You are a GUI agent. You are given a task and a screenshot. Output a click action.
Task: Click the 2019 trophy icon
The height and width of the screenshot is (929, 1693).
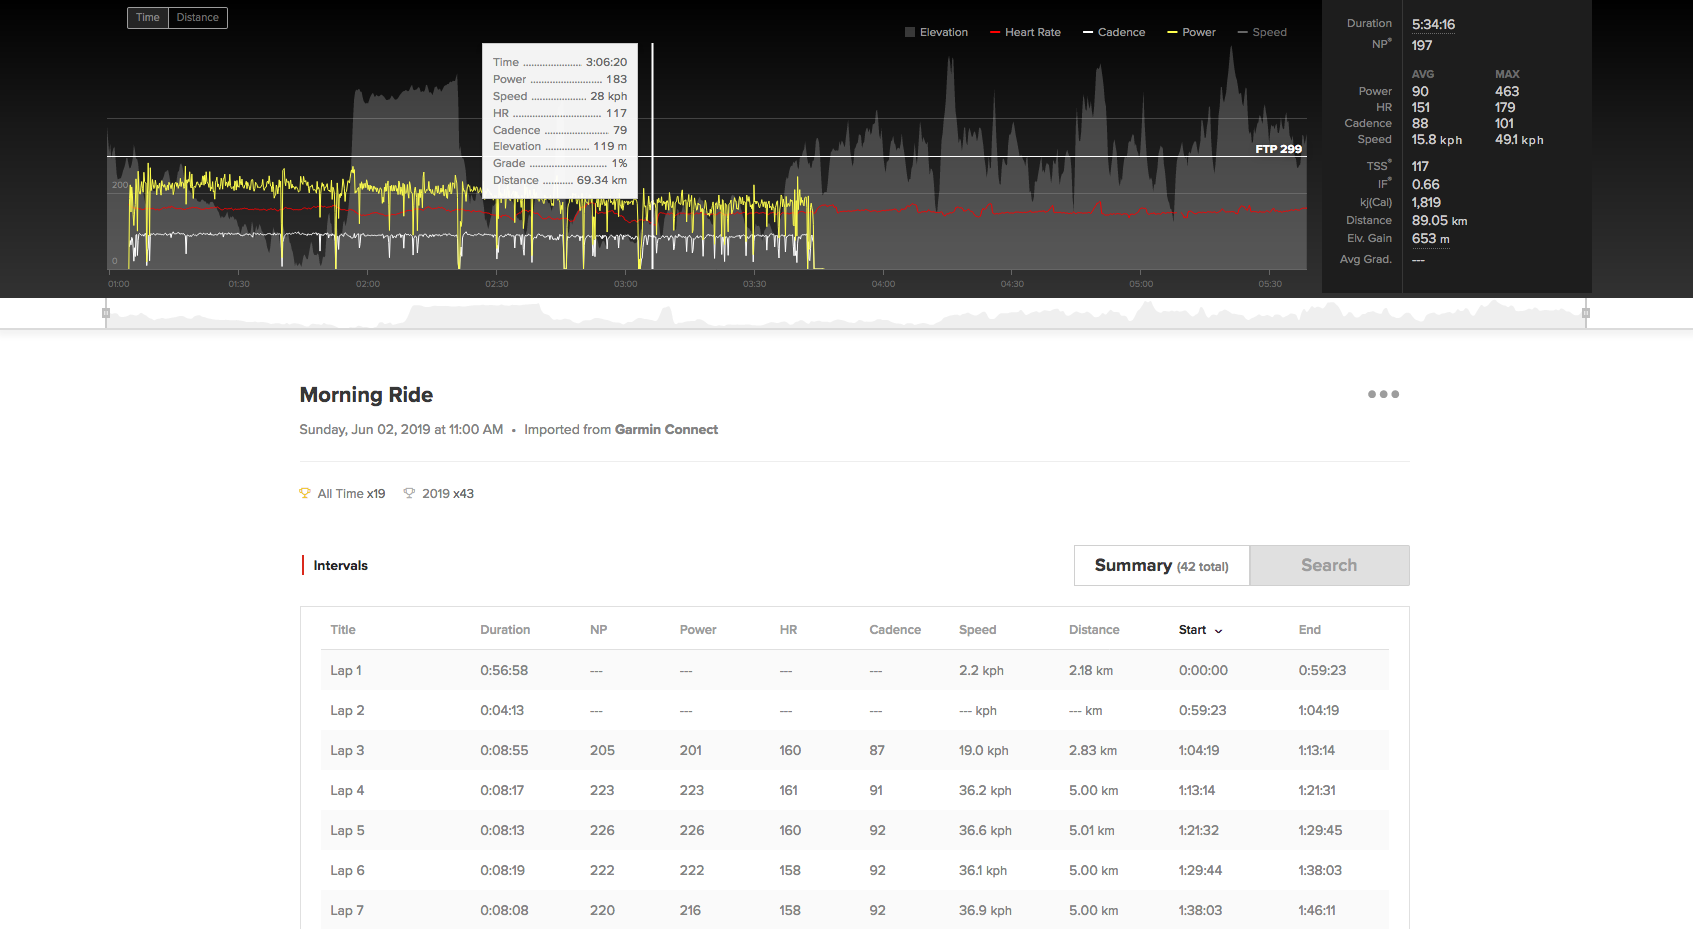coord(409,493)
